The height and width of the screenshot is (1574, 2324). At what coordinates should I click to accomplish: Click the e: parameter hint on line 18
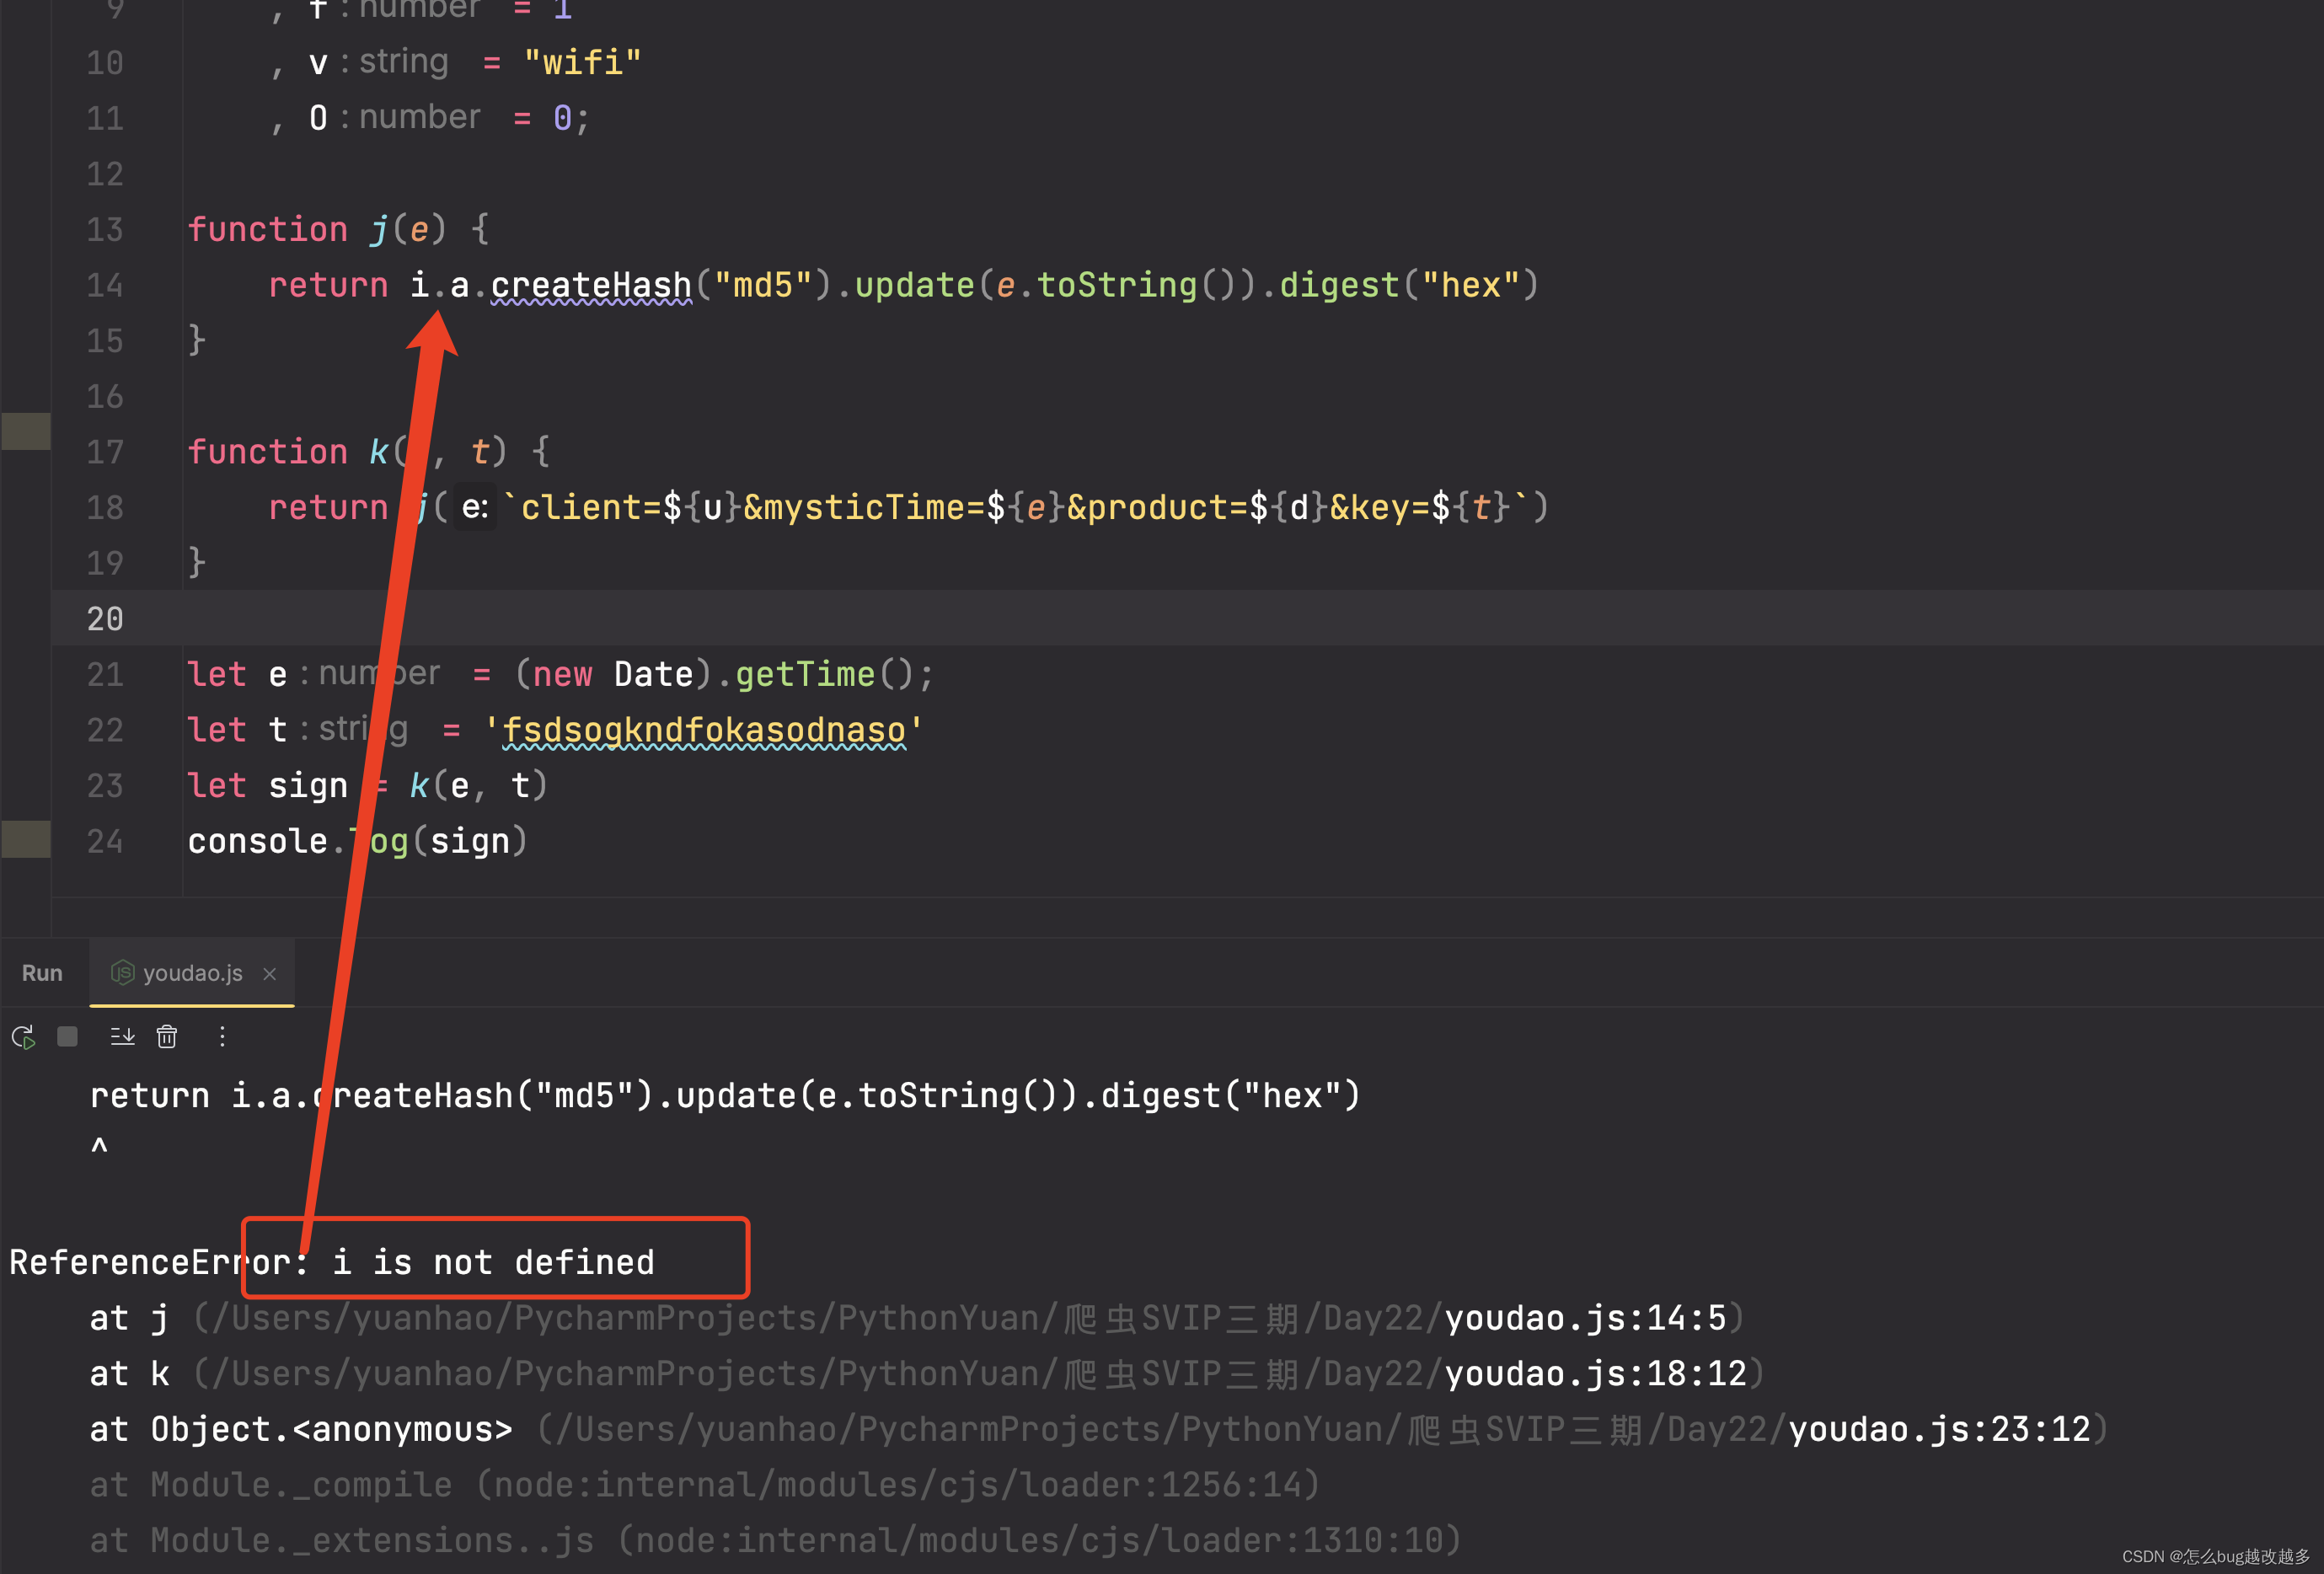click(x=475, y=508)
